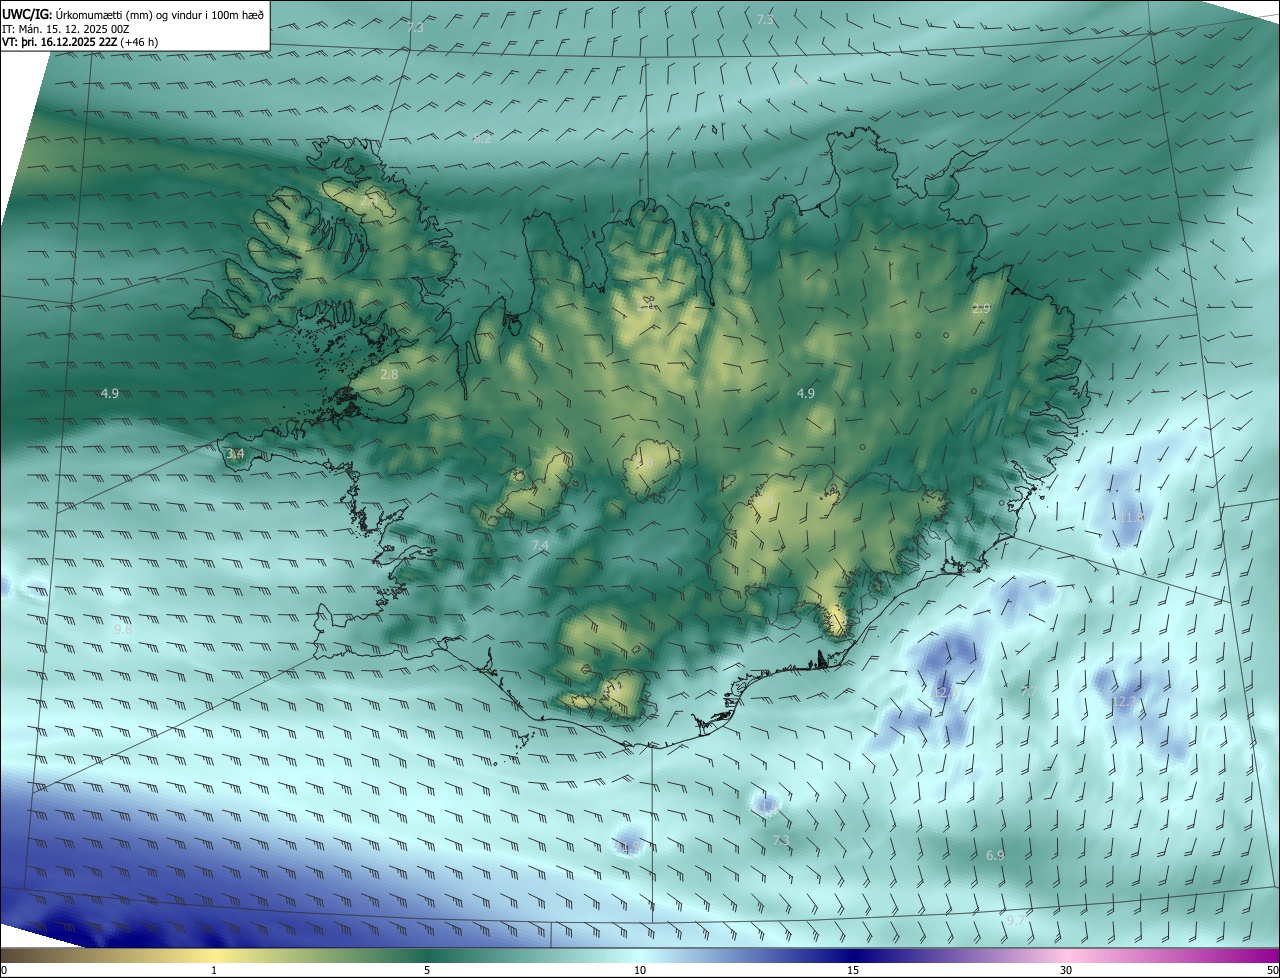Click the '2.8' value on the western peninsula
1280x978 pixels.
[x=389, y=374]
